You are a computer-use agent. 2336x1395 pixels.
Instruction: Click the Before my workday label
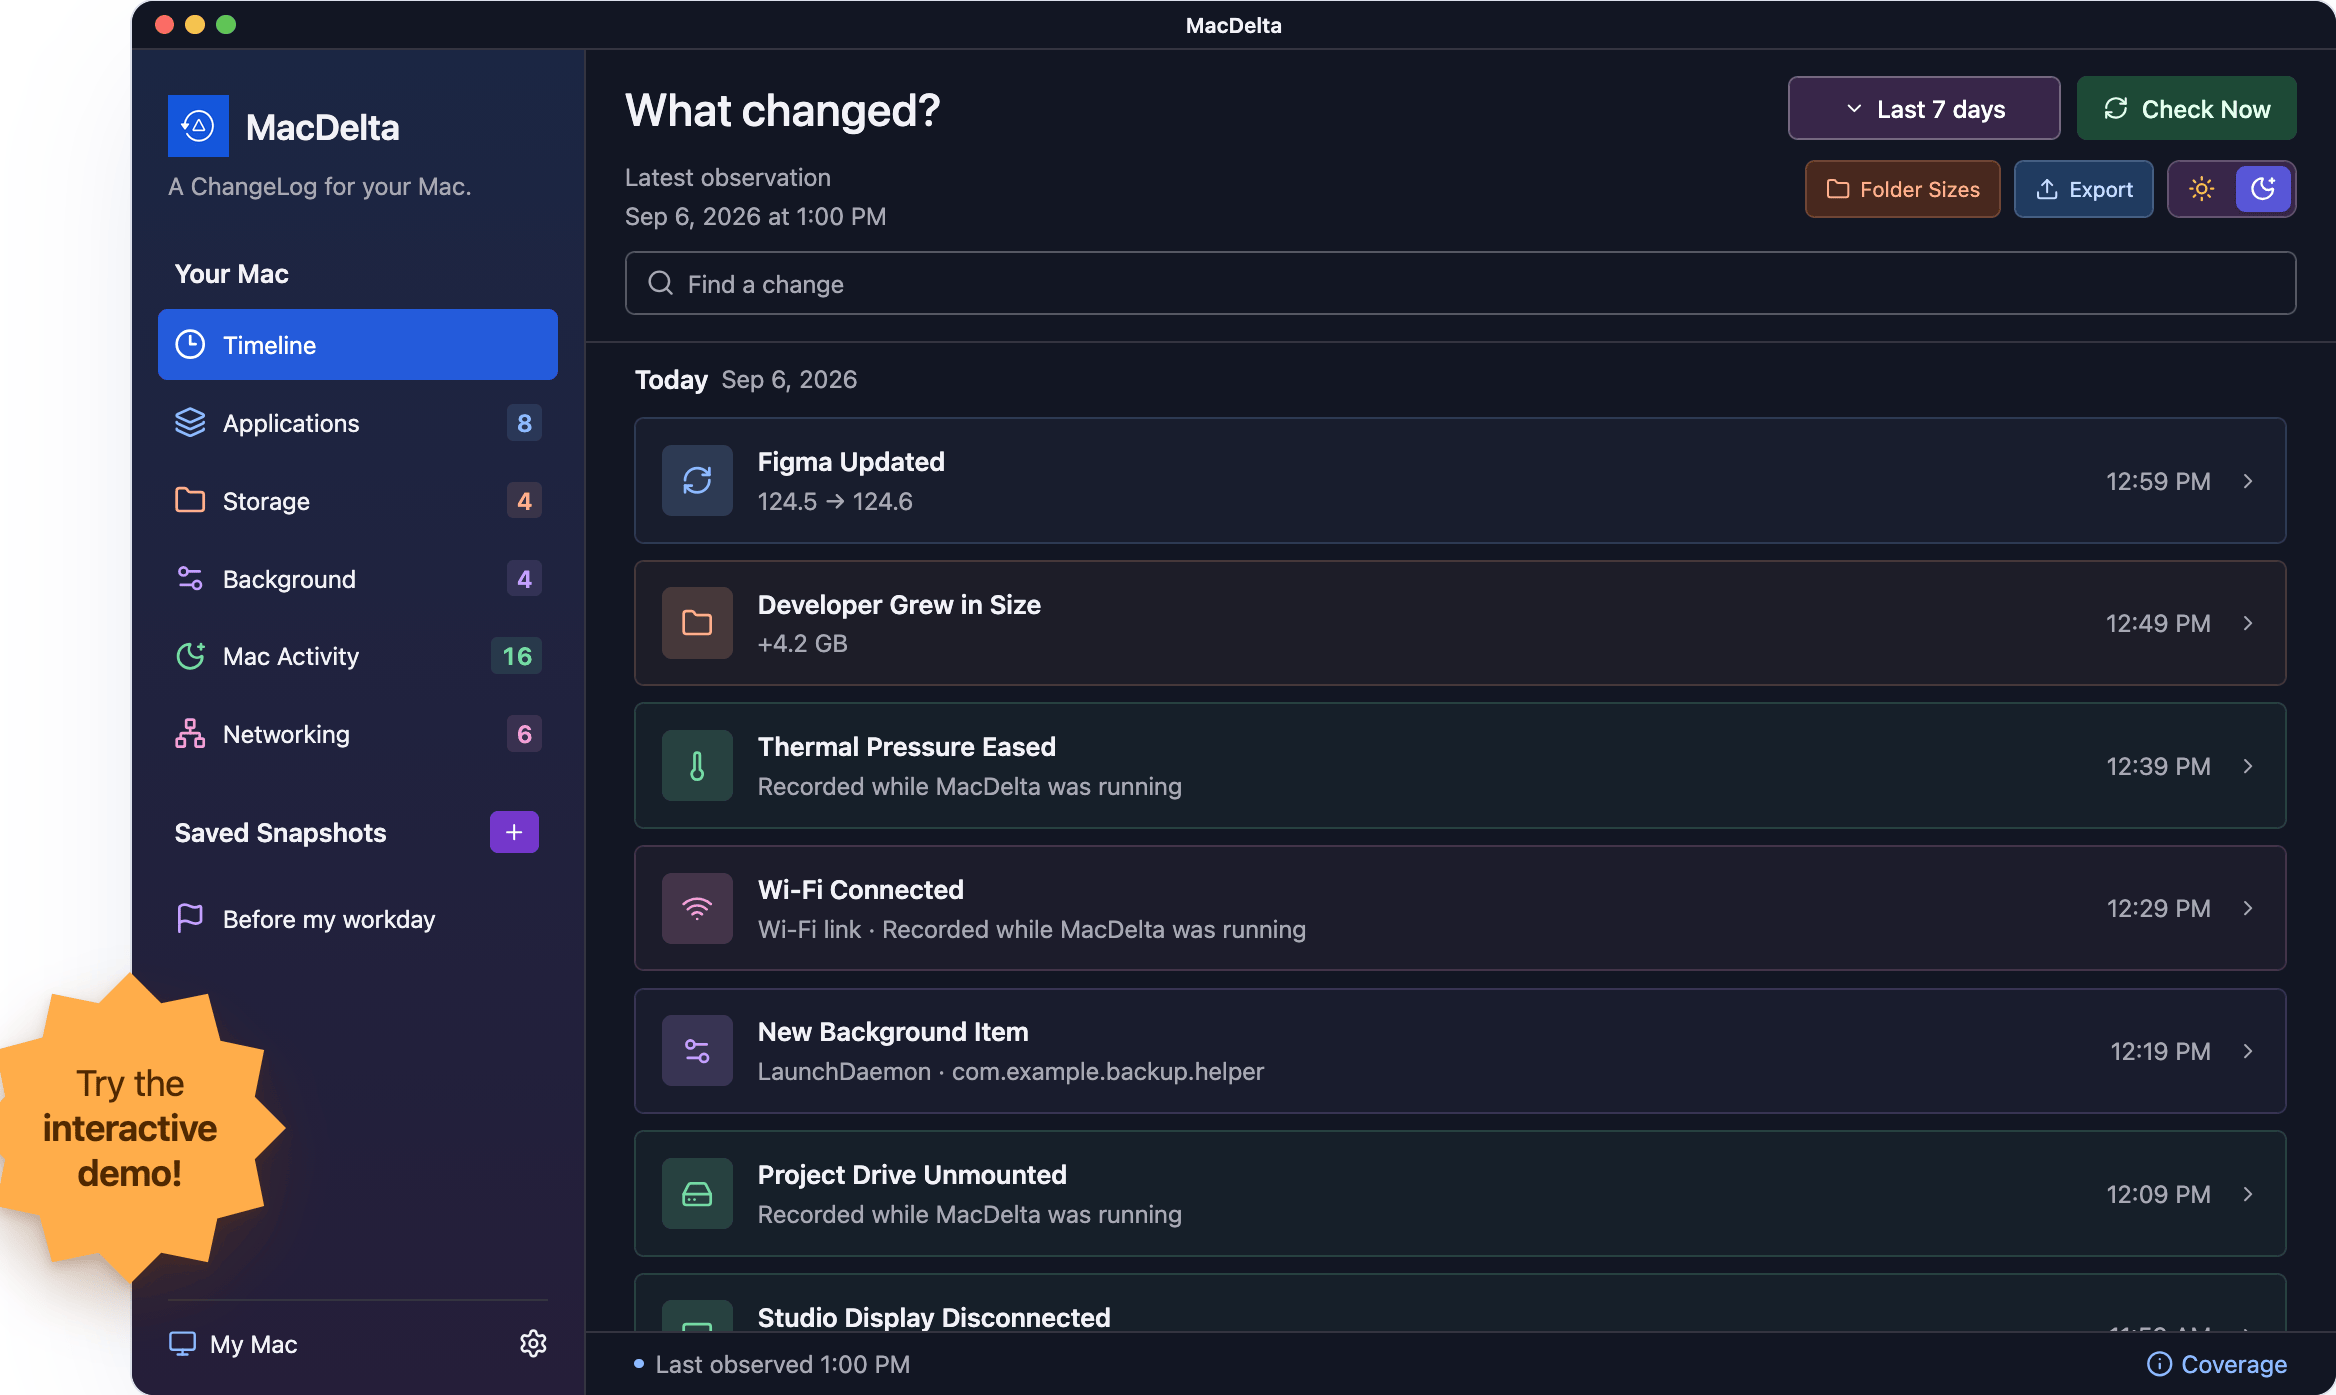(329, 919)
